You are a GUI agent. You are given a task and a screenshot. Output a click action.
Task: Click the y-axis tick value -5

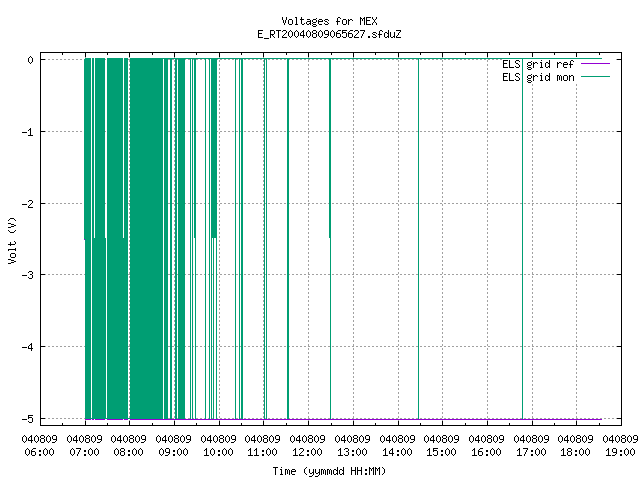pos(28,419)
